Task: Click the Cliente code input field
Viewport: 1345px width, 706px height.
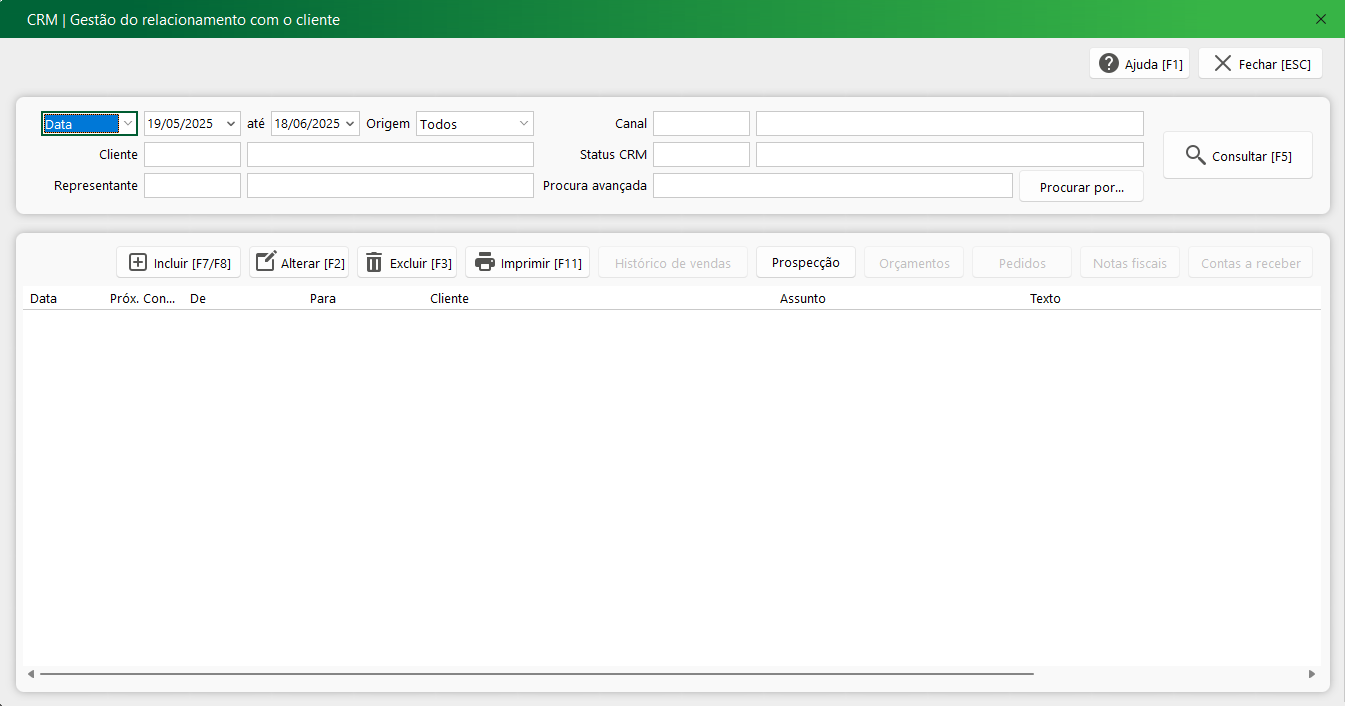Action: point(192,155)
